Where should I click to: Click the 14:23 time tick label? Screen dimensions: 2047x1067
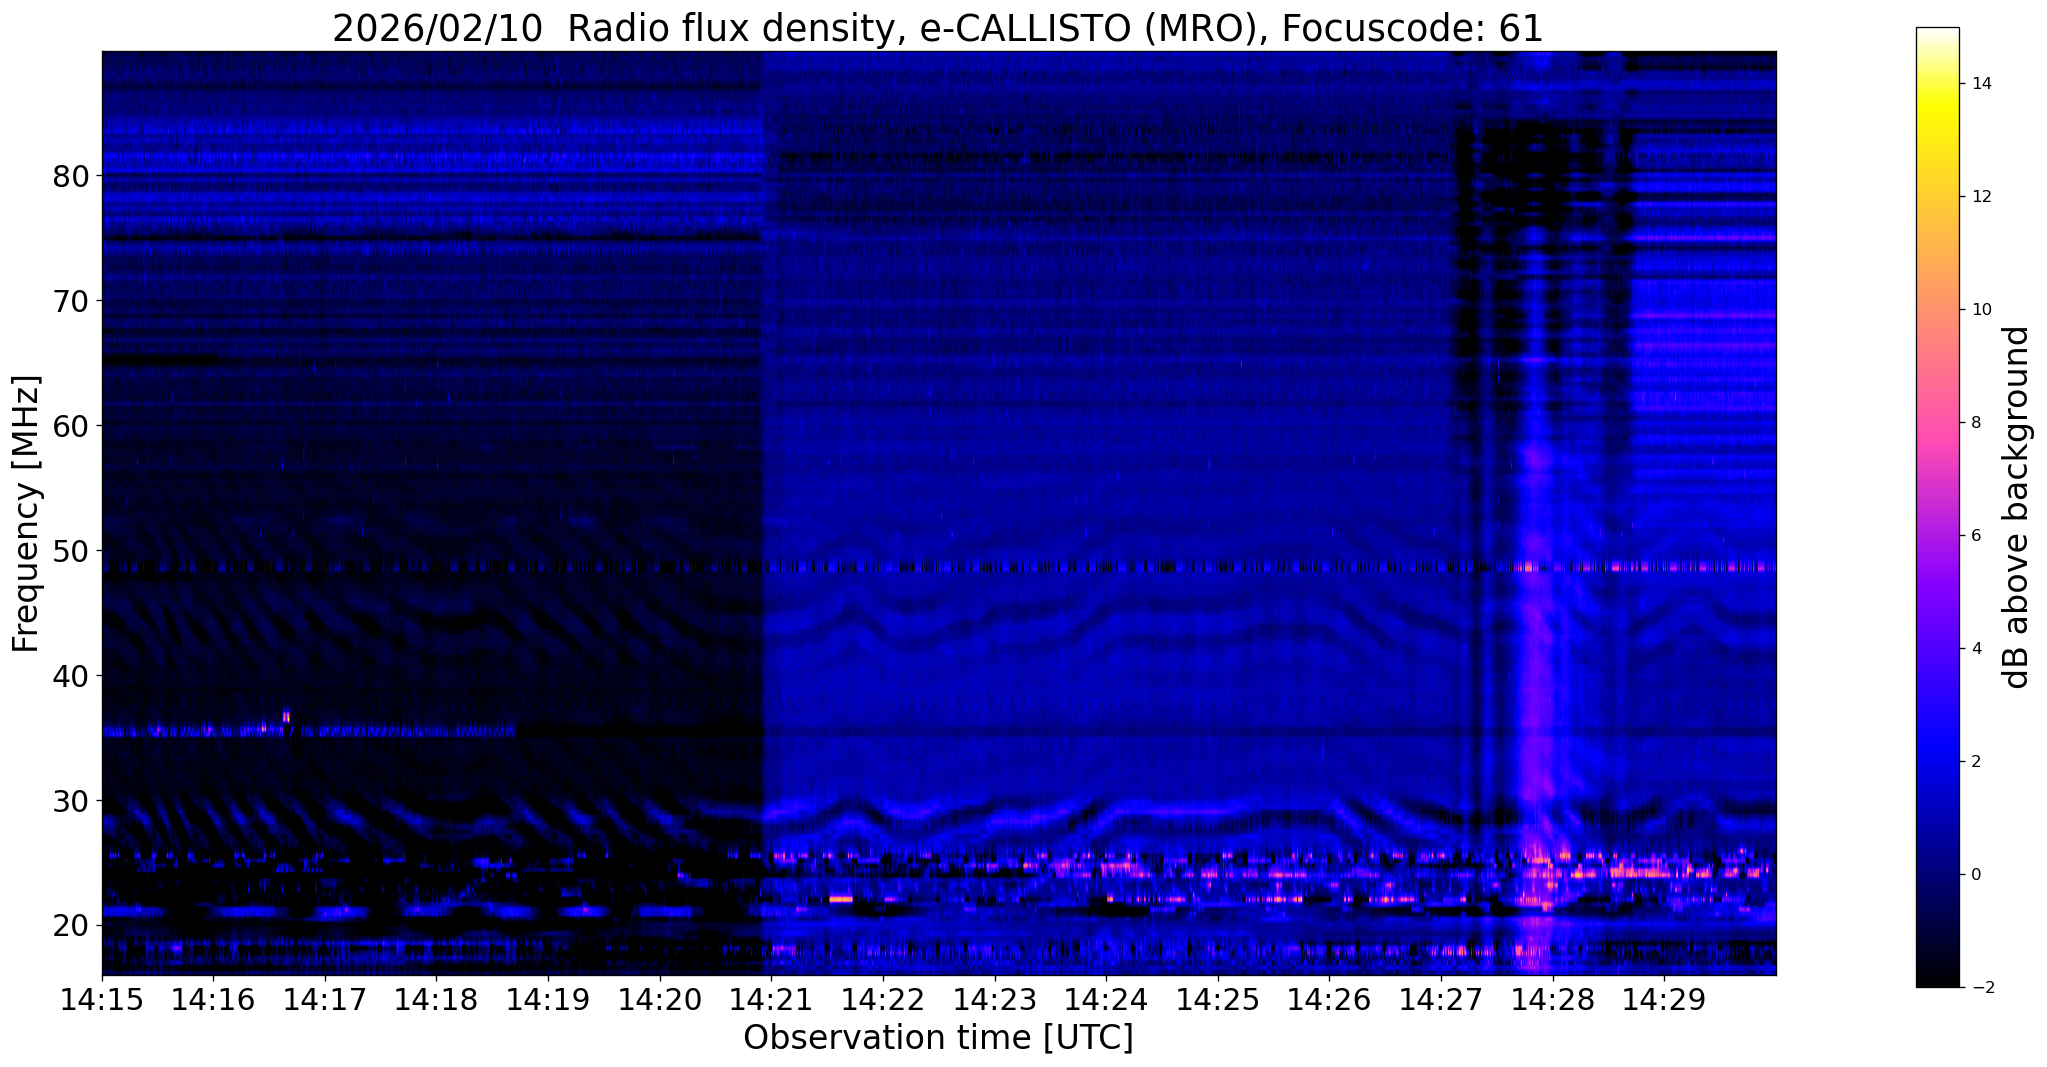994,999
